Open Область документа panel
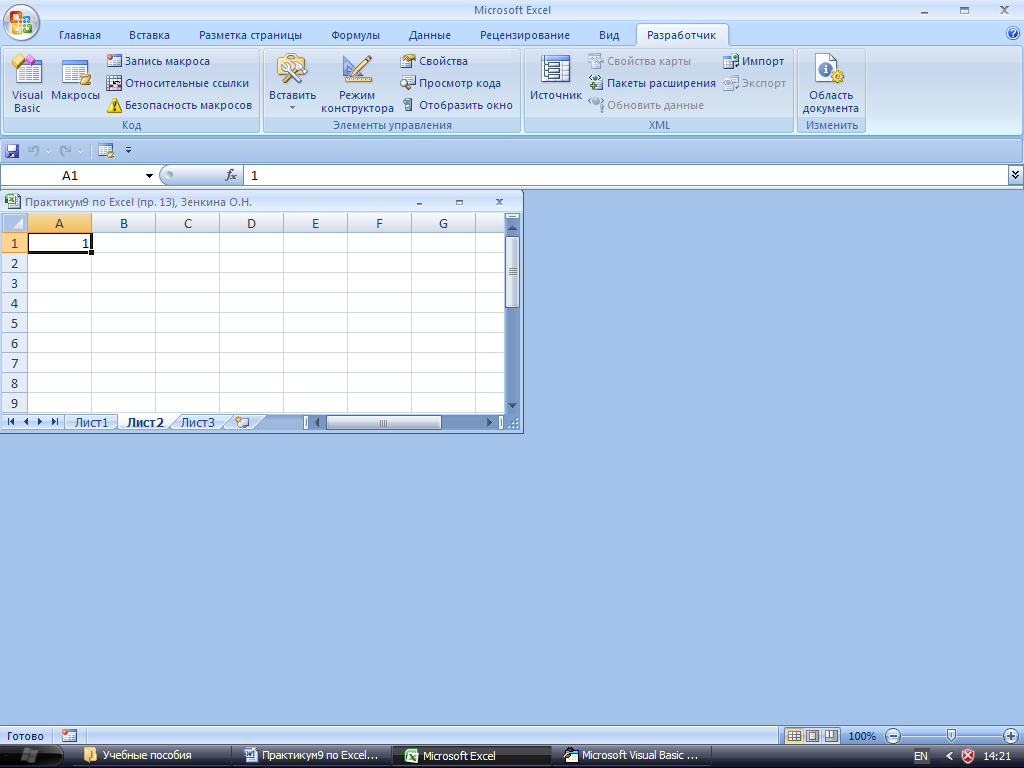The width and height of the screenshot is (1024, 768). click(830, 84)
